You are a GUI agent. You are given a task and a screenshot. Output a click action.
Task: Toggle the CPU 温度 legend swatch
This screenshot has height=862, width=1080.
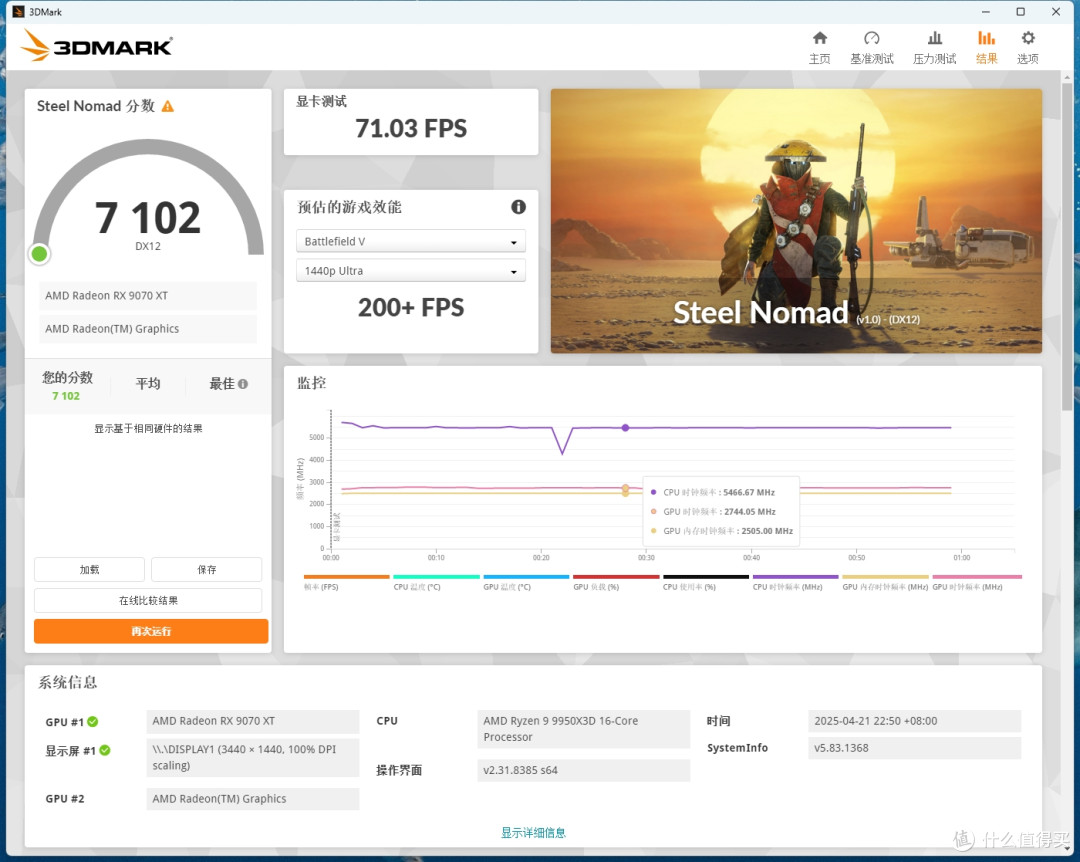[x=436, y=582]
